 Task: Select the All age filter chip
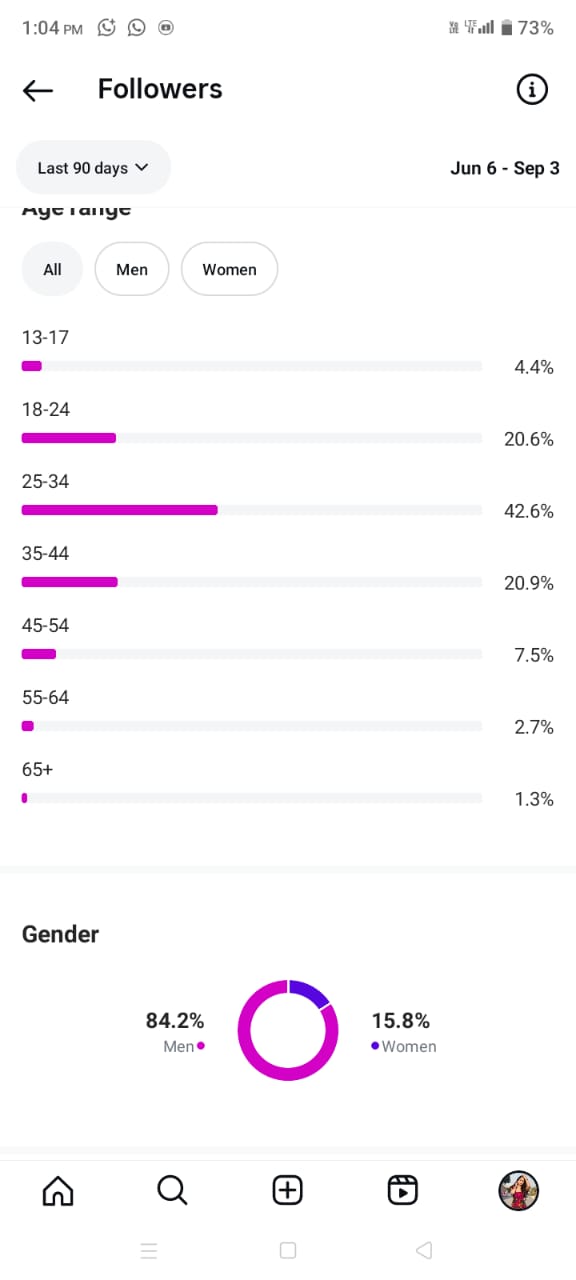point(52,269)
